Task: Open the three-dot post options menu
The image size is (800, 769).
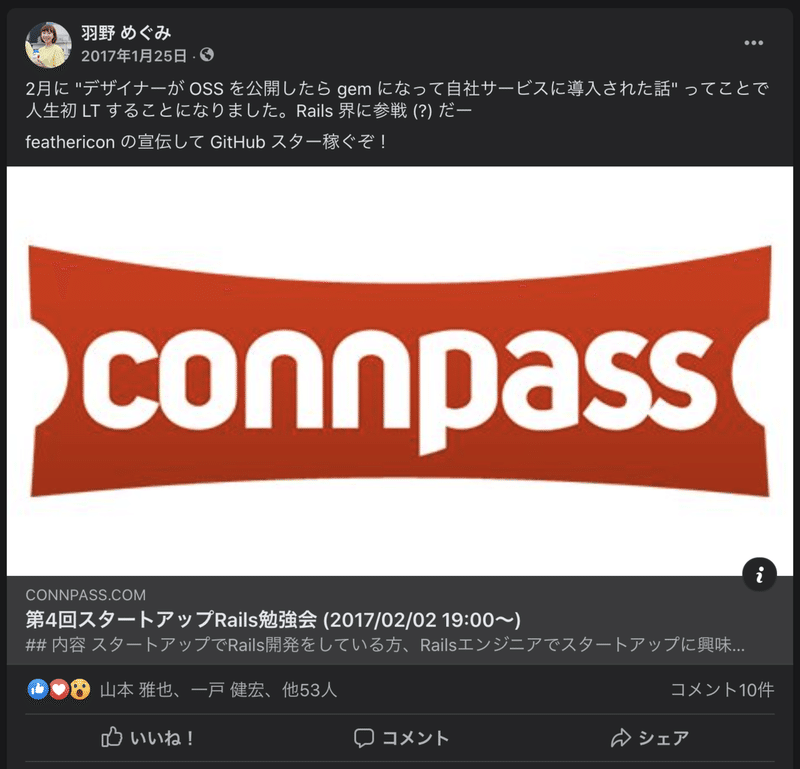Action: pyautogui.click(x=753, y=43)
